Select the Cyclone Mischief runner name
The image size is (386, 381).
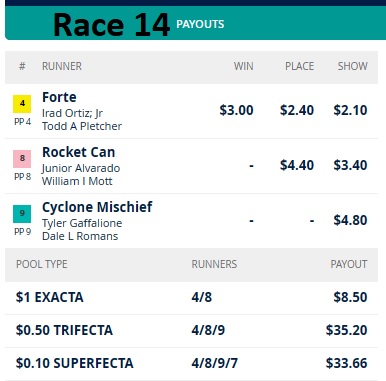pos(97,207)
